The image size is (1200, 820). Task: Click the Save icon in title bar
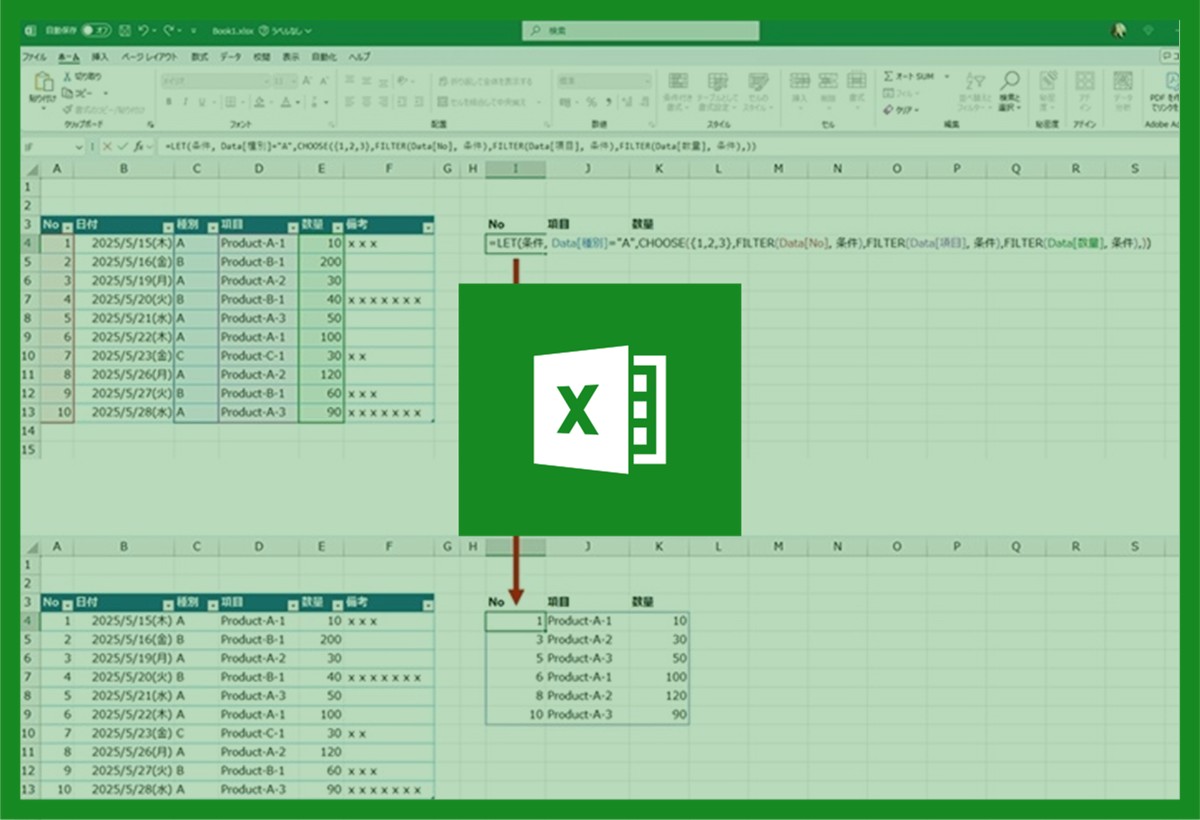click(124, 31)
